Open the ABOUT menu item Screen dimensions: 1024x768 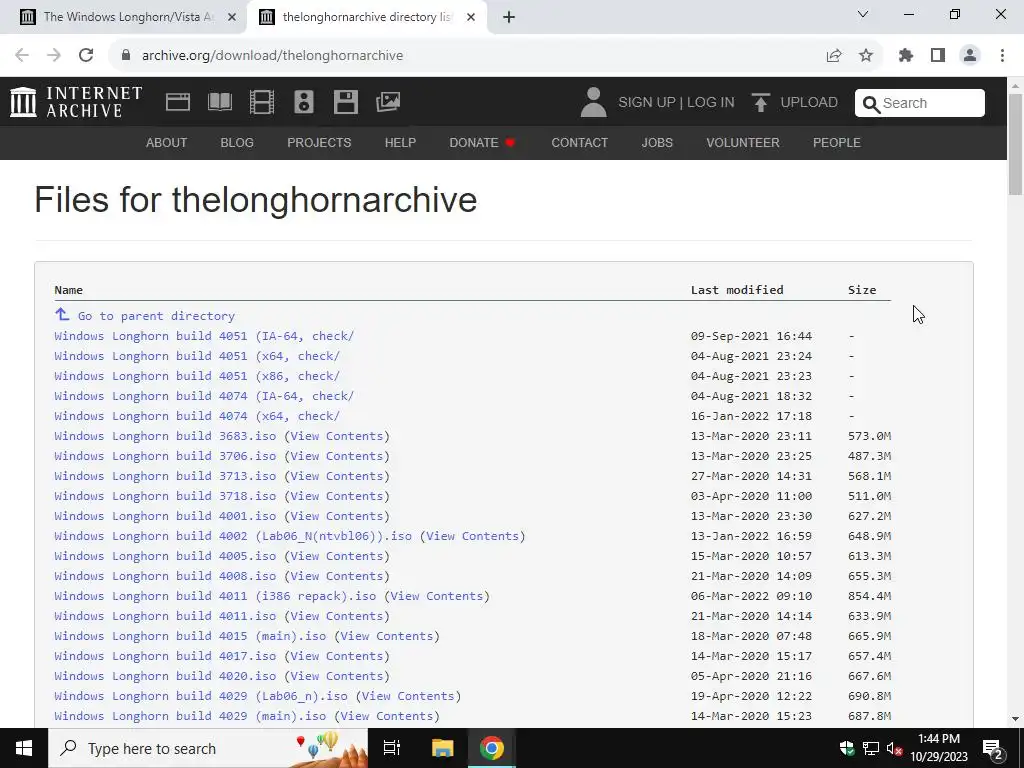167,142
